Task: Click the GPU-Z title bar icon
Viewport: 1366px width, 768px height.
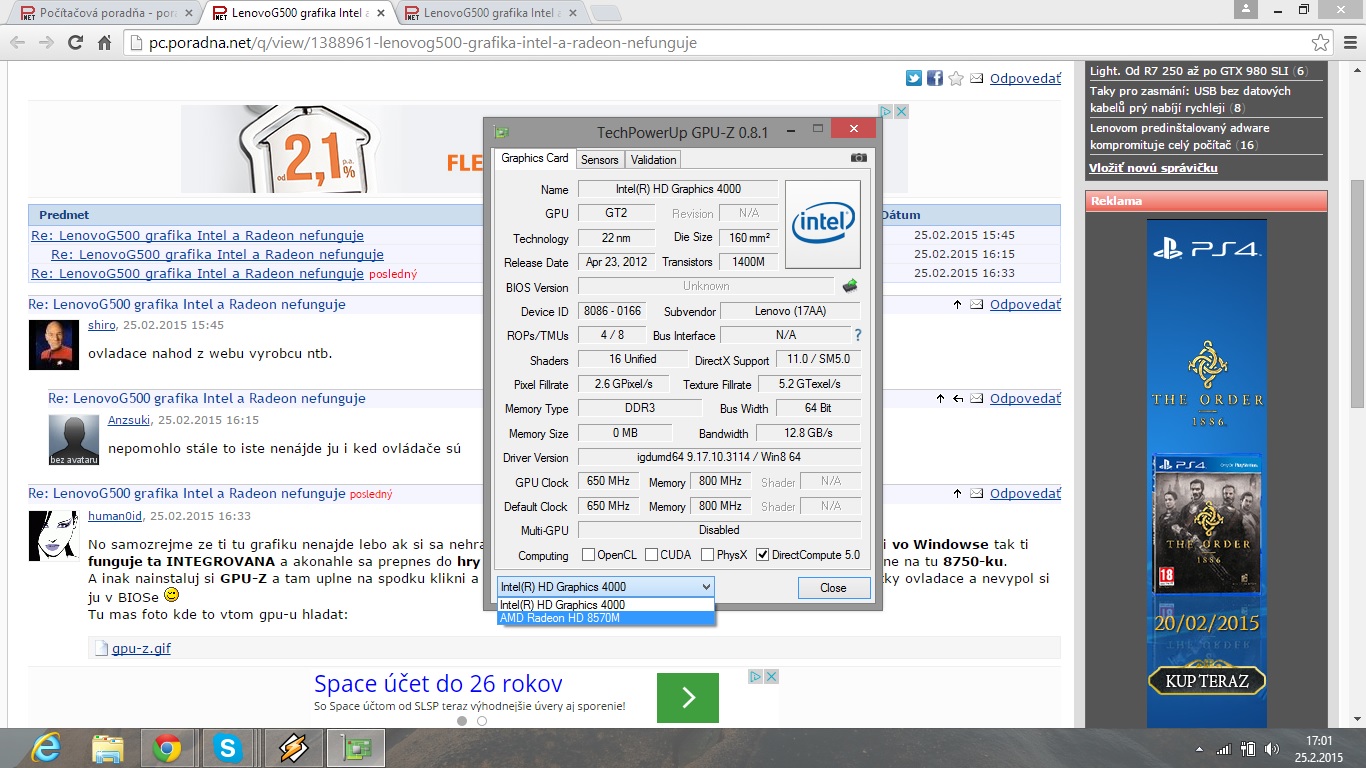Action: tap(502, 131)
